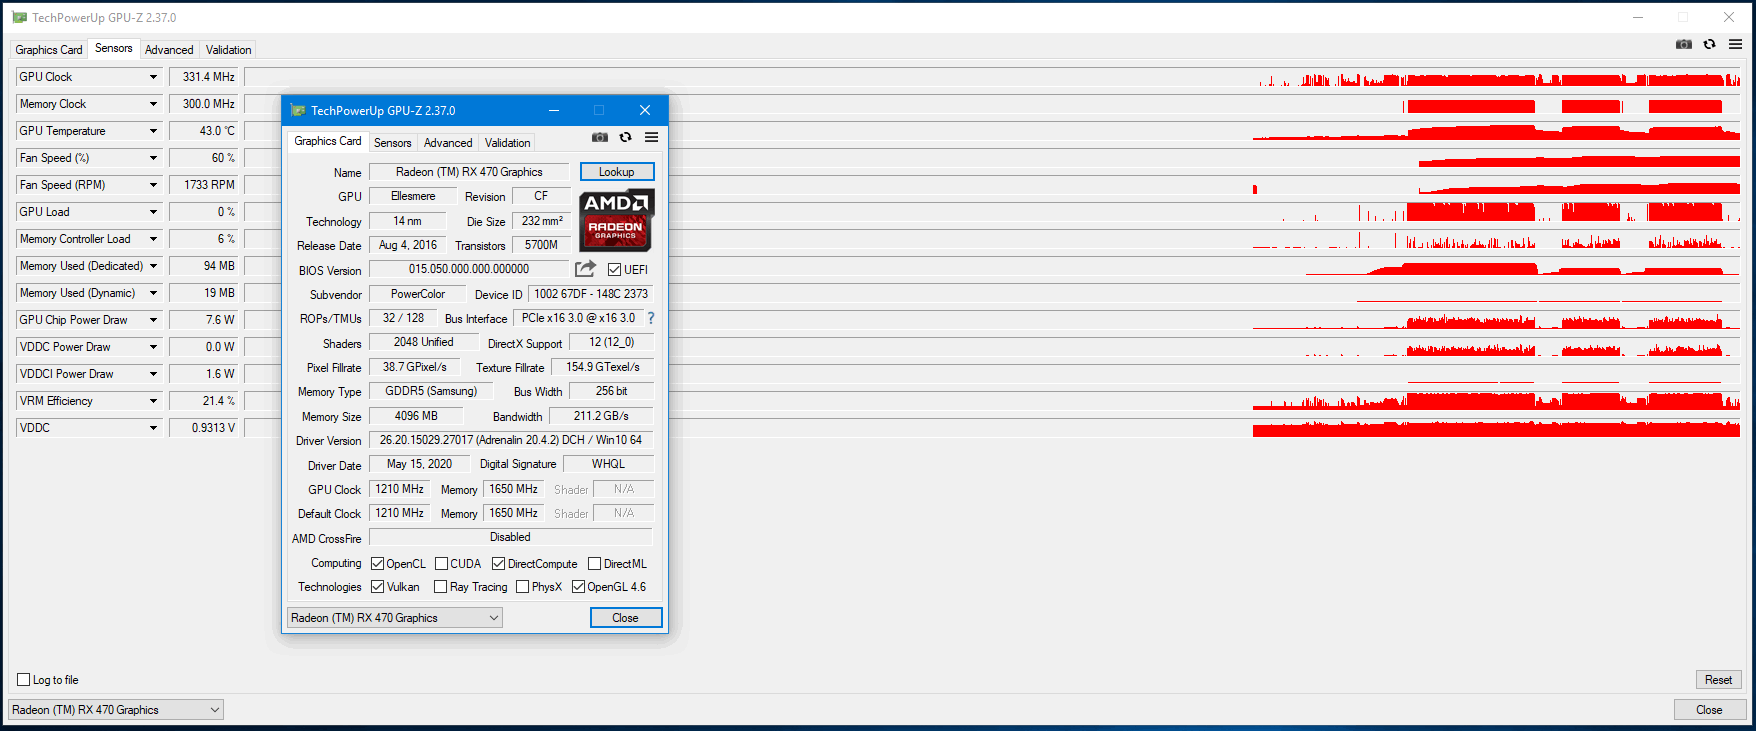The width and height of the screenshot is (1756, 731).
Task: Toggle the OpenCL checkbox
Action: coord(377,564)
